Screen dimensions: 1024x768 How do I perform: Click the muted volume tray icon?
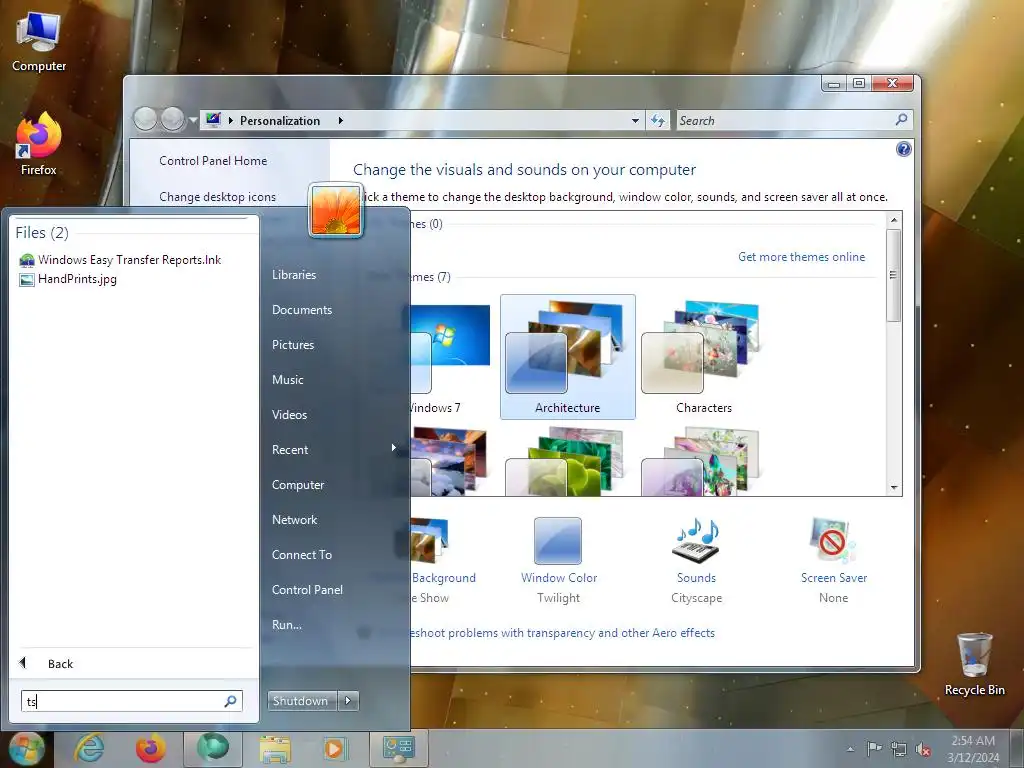pyautogui.click(x=923, y=749)
